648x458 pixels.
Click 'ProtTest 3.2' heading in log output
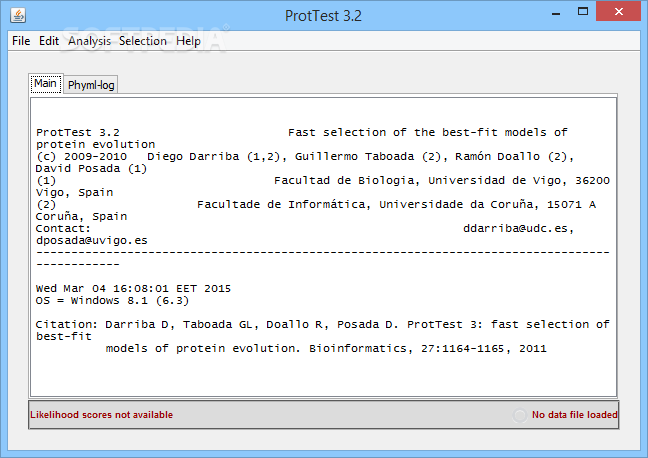78,133
